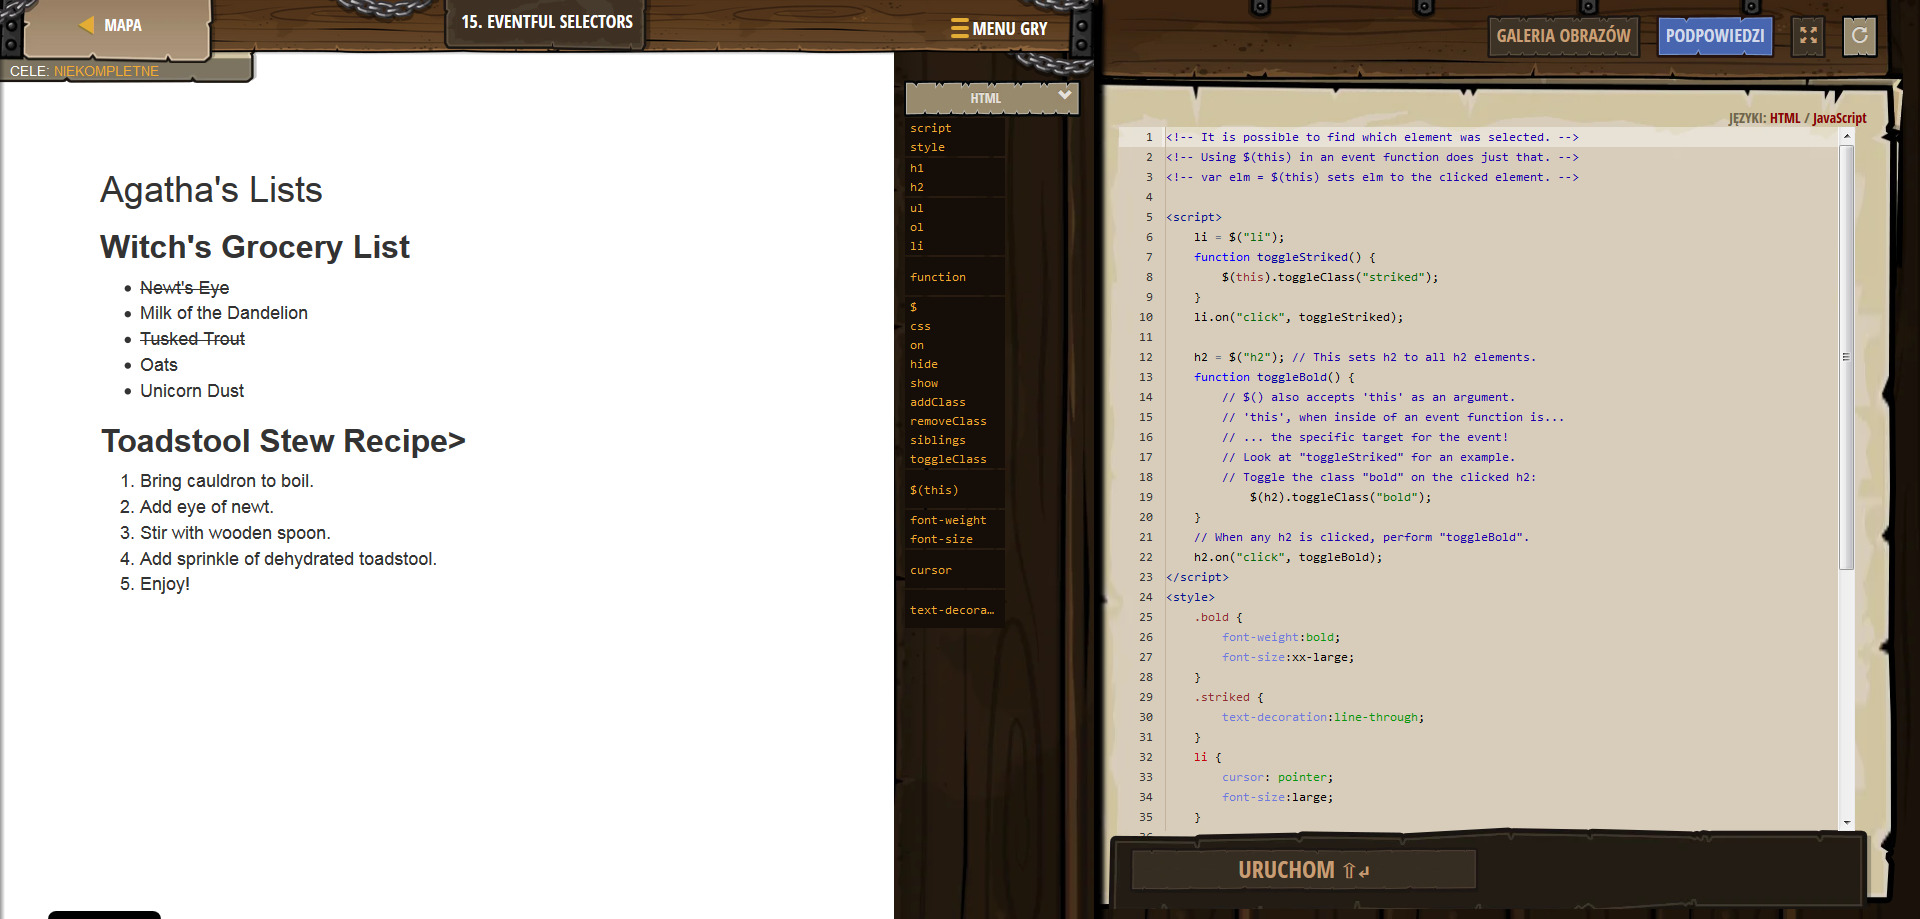Select the '$' palette entry
1920x919 pixels.
[914, 307]
